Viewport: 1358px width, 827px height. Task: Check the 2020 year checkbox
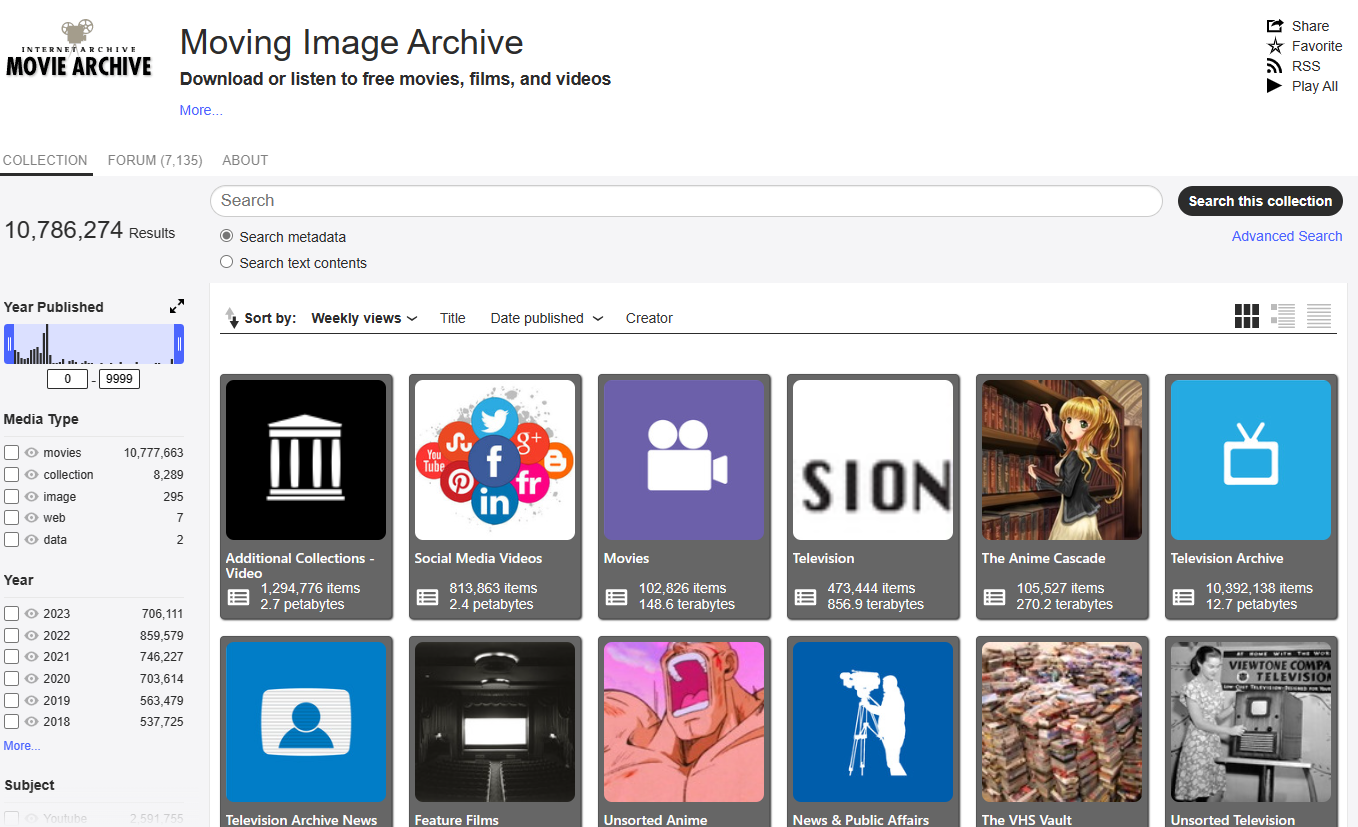(x=12, y=679)
